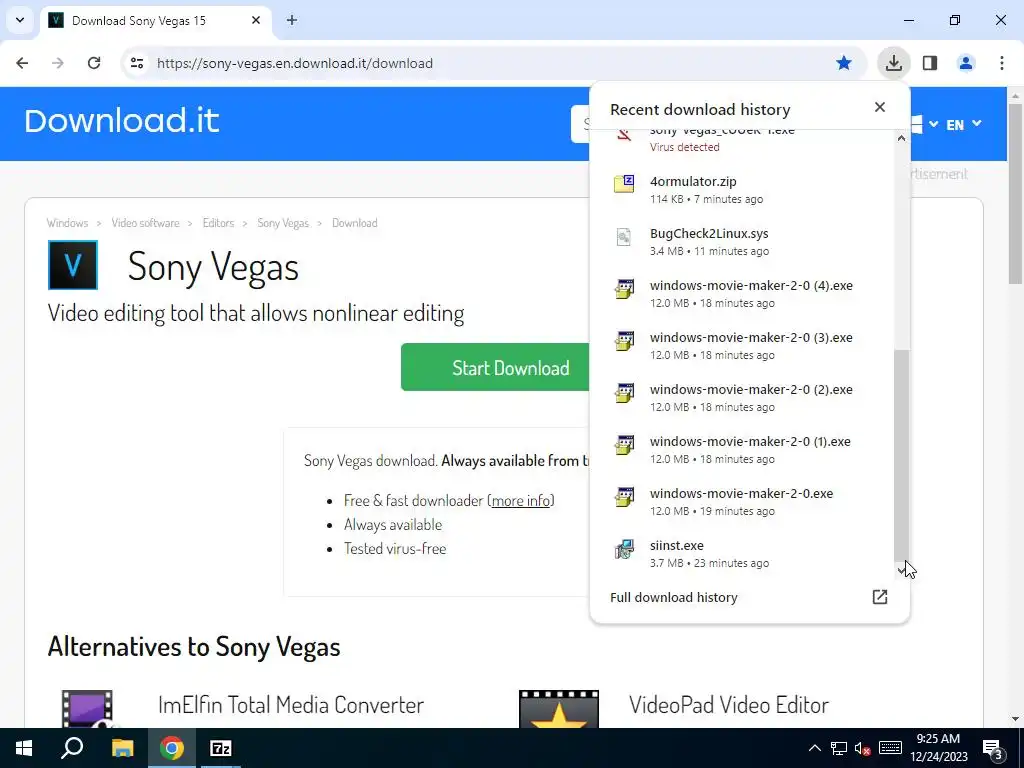Close the Download Sony Vegas 15 tab
The image size is (1024, 768).
[256, 20]
